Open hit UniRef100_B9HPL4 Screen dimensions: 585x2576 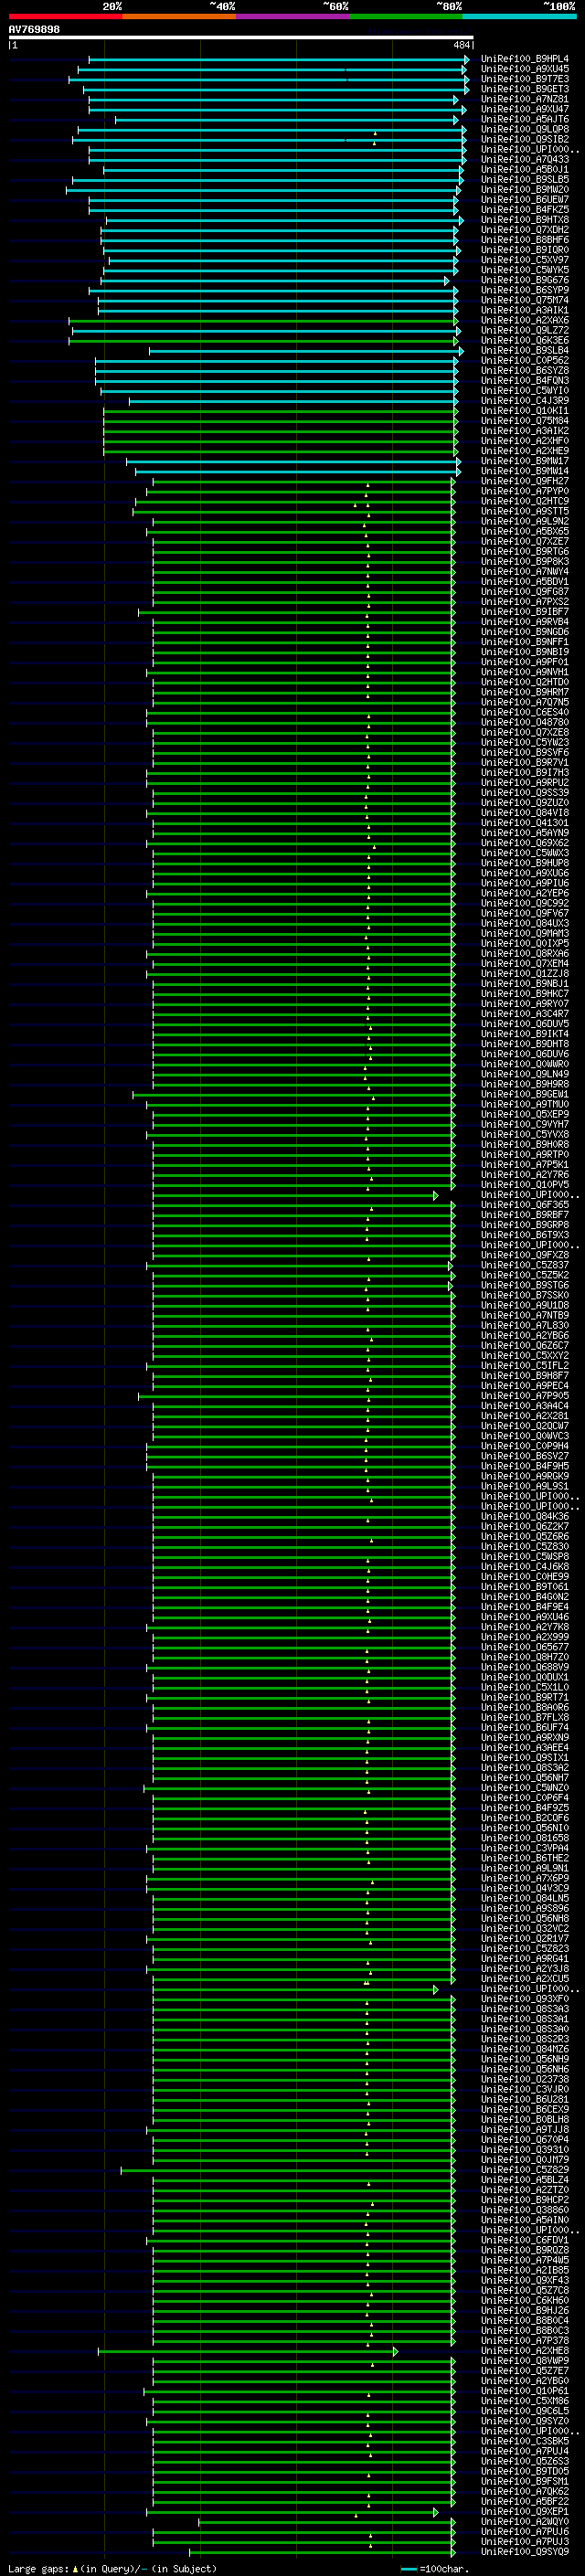click(525, 59)
